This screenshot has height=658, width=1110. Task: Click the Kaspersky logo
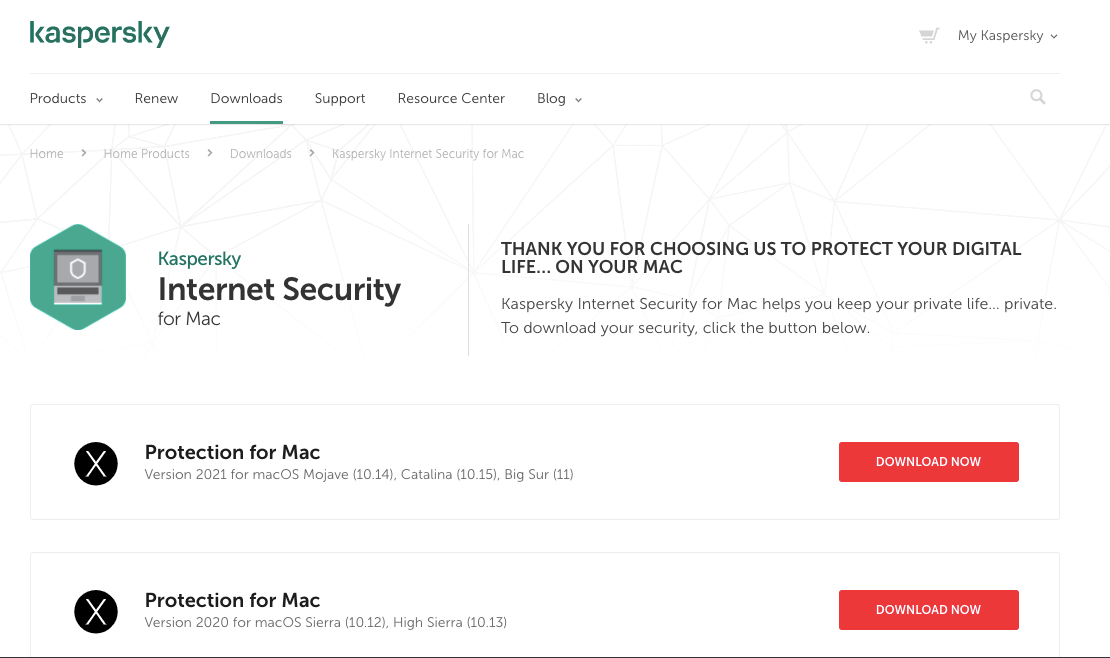point(99,33)
